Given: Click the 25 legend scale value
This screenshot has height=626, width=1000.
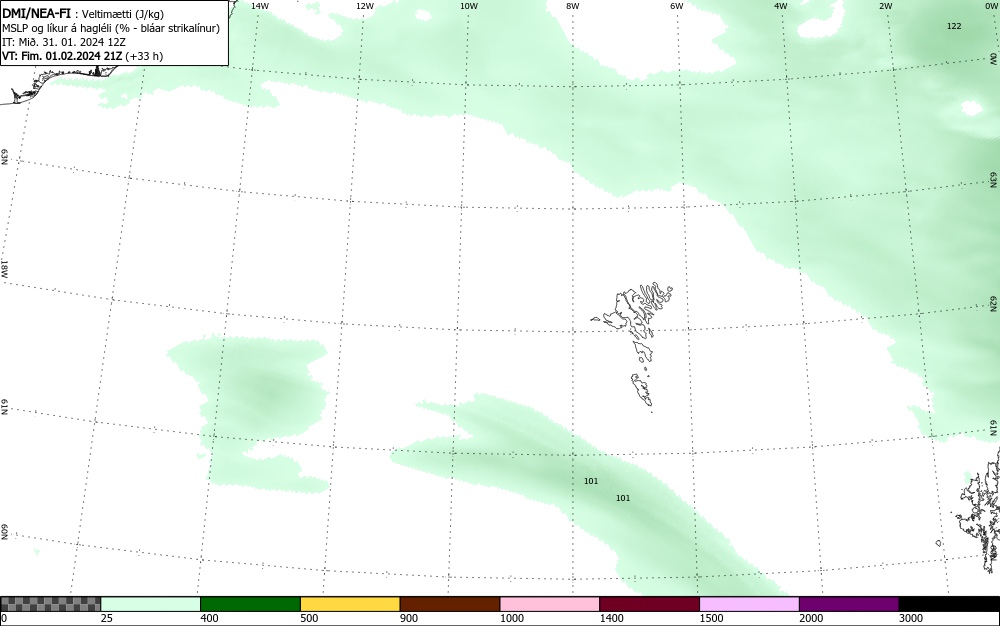Looking at the screenshot, I should pyautogui.click(x=107, y=618).
